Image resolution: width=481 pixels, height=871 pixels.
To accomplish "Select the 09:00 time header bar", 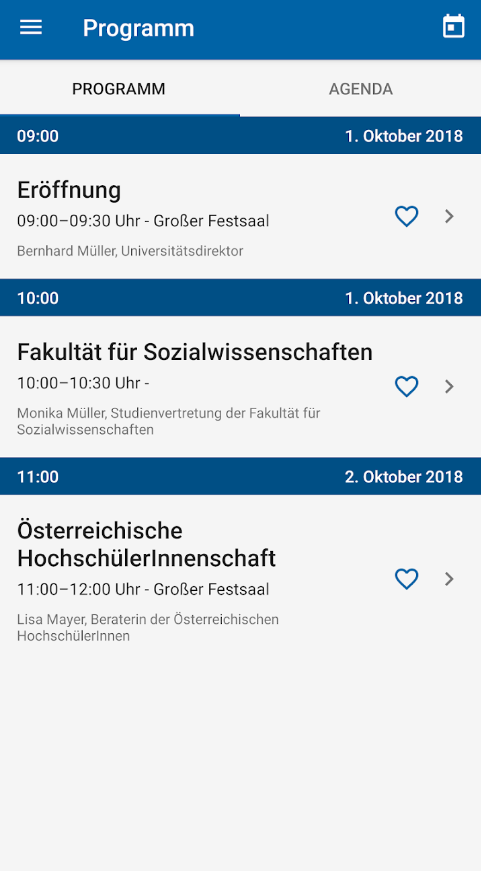I will (240, 136).
